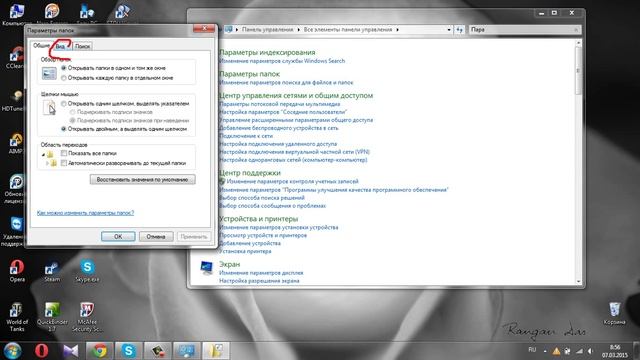Open Центр управления сетями и общим доступом
The width and height of the screenshot is (640, 360).
click(x=296, y=95)
